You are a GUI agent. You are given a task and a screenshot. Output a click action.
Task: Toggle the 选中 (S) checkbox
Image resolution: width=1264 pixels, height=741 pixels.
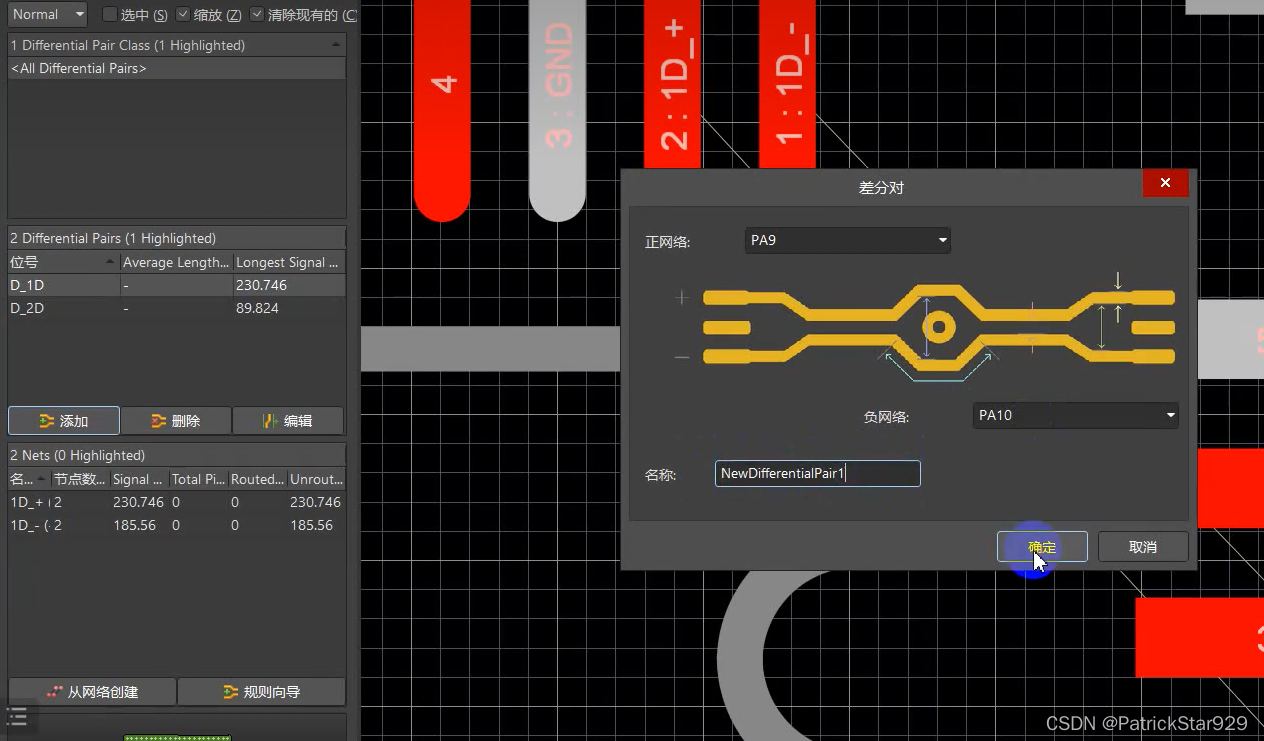[110, 15]
